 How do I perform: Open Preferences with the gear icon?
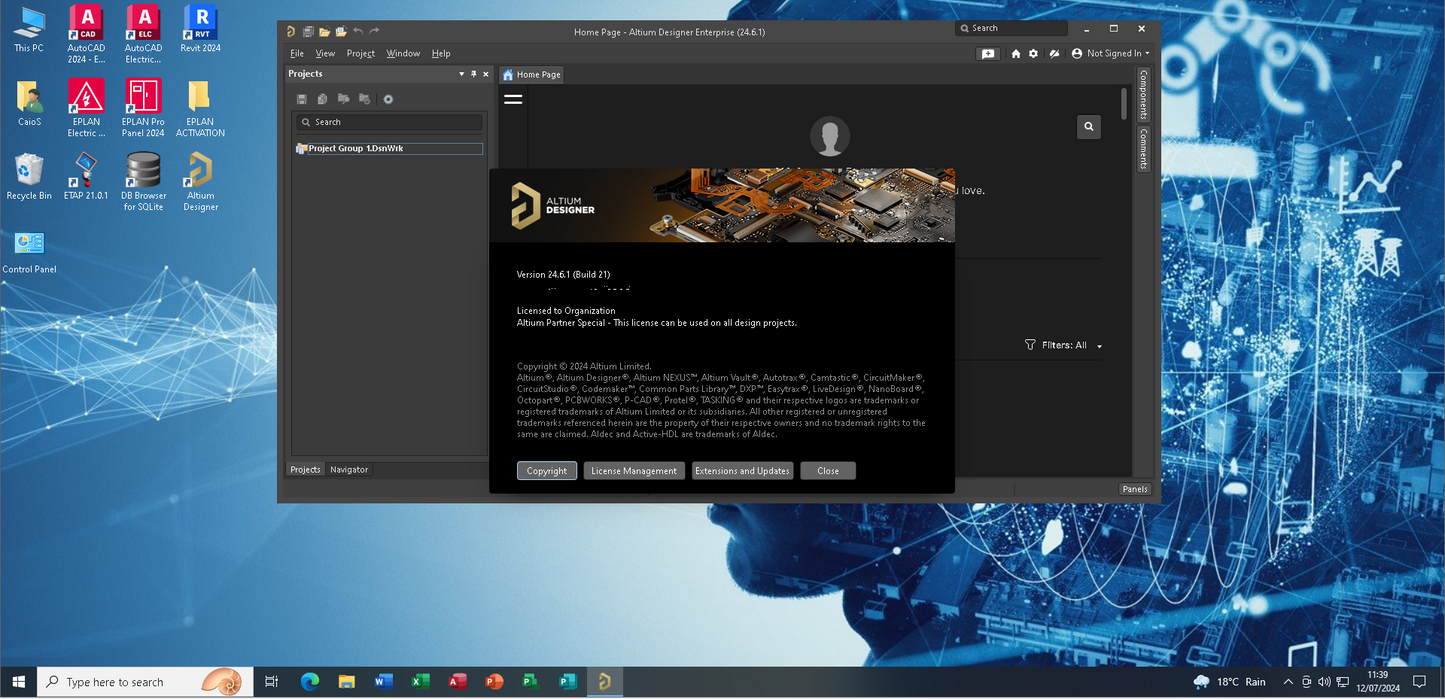pyautogui.click(x=1034, y=54)
